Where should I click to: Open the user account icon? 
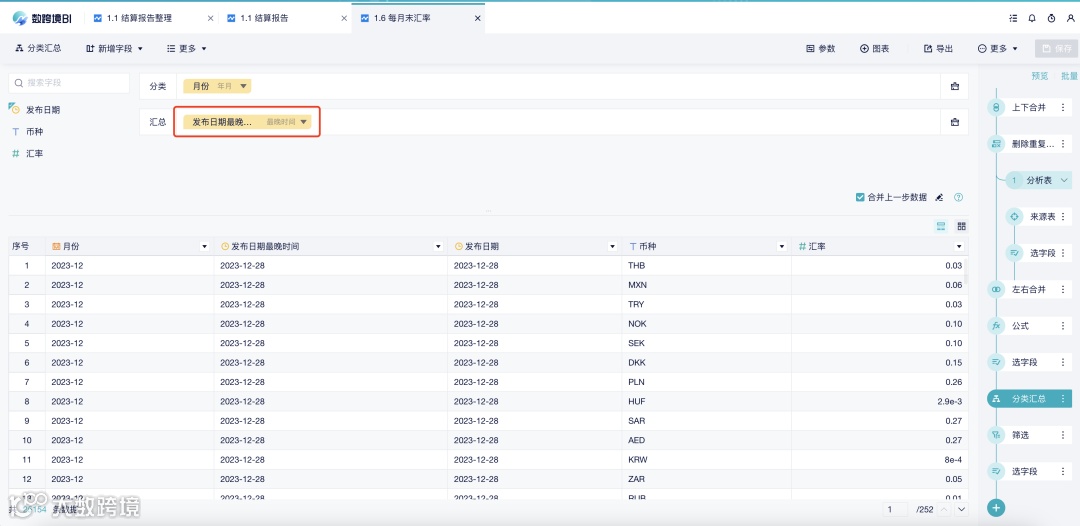(x=1070, y=19)
